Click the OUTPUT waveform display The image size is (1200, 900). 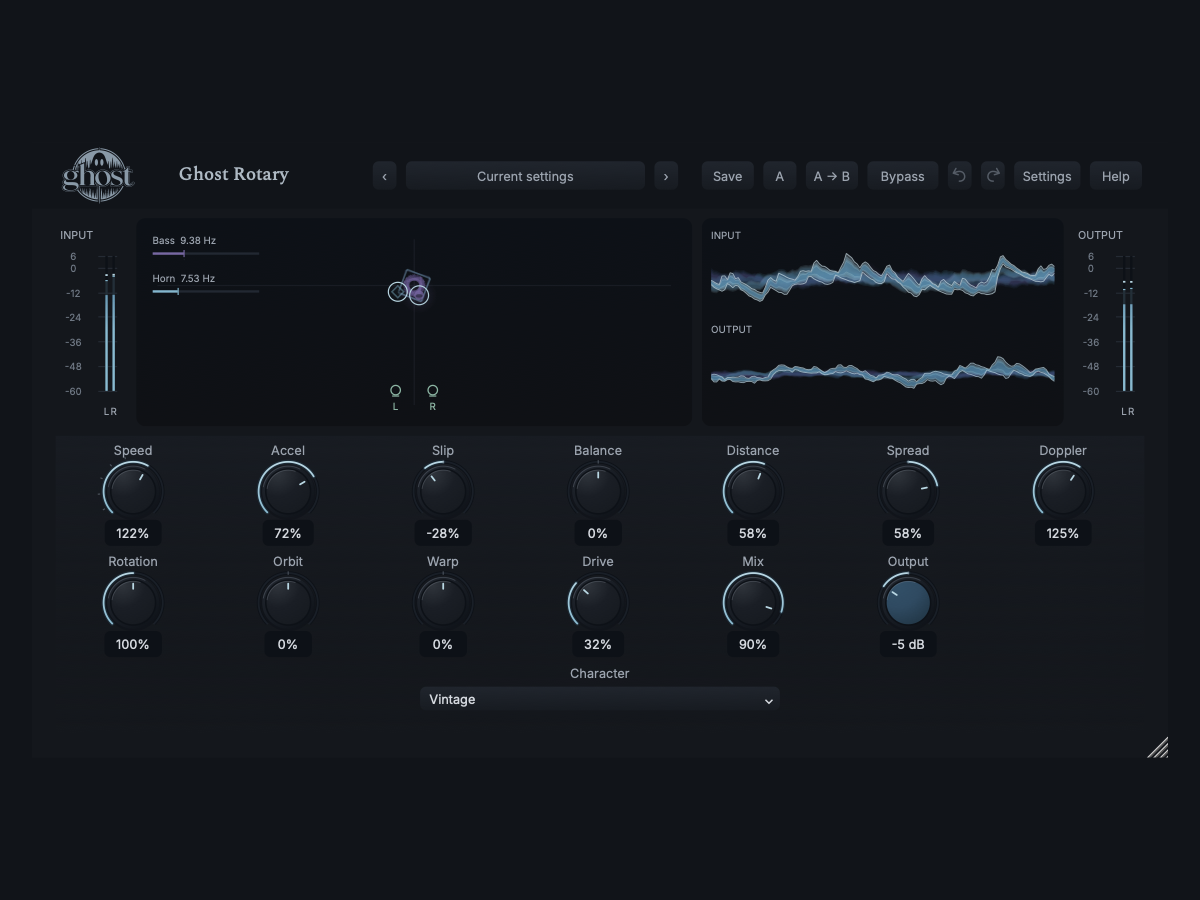(883, 372)
